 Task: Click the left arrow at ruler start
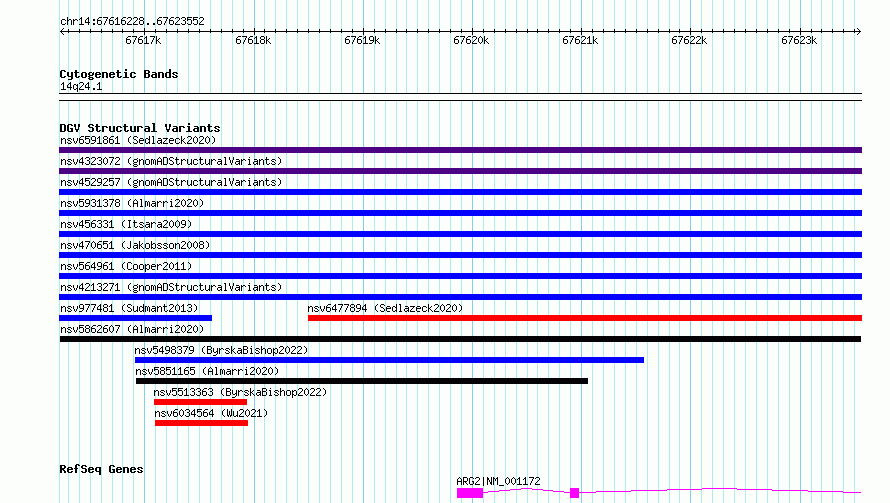tap(62, 31)
